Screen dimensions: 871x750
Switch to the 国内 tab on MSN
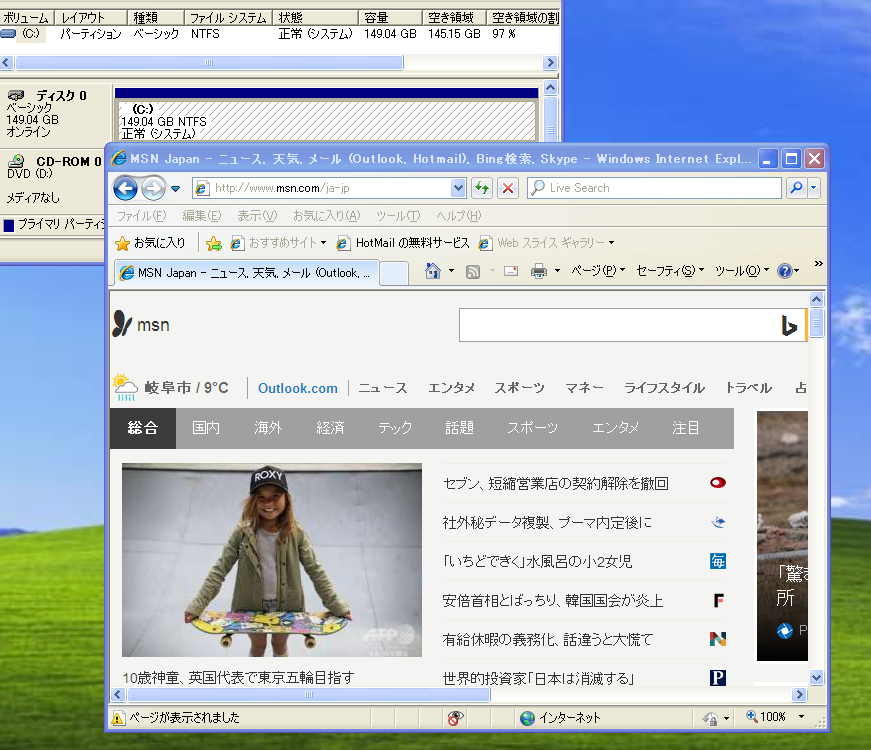click(205, 428)
